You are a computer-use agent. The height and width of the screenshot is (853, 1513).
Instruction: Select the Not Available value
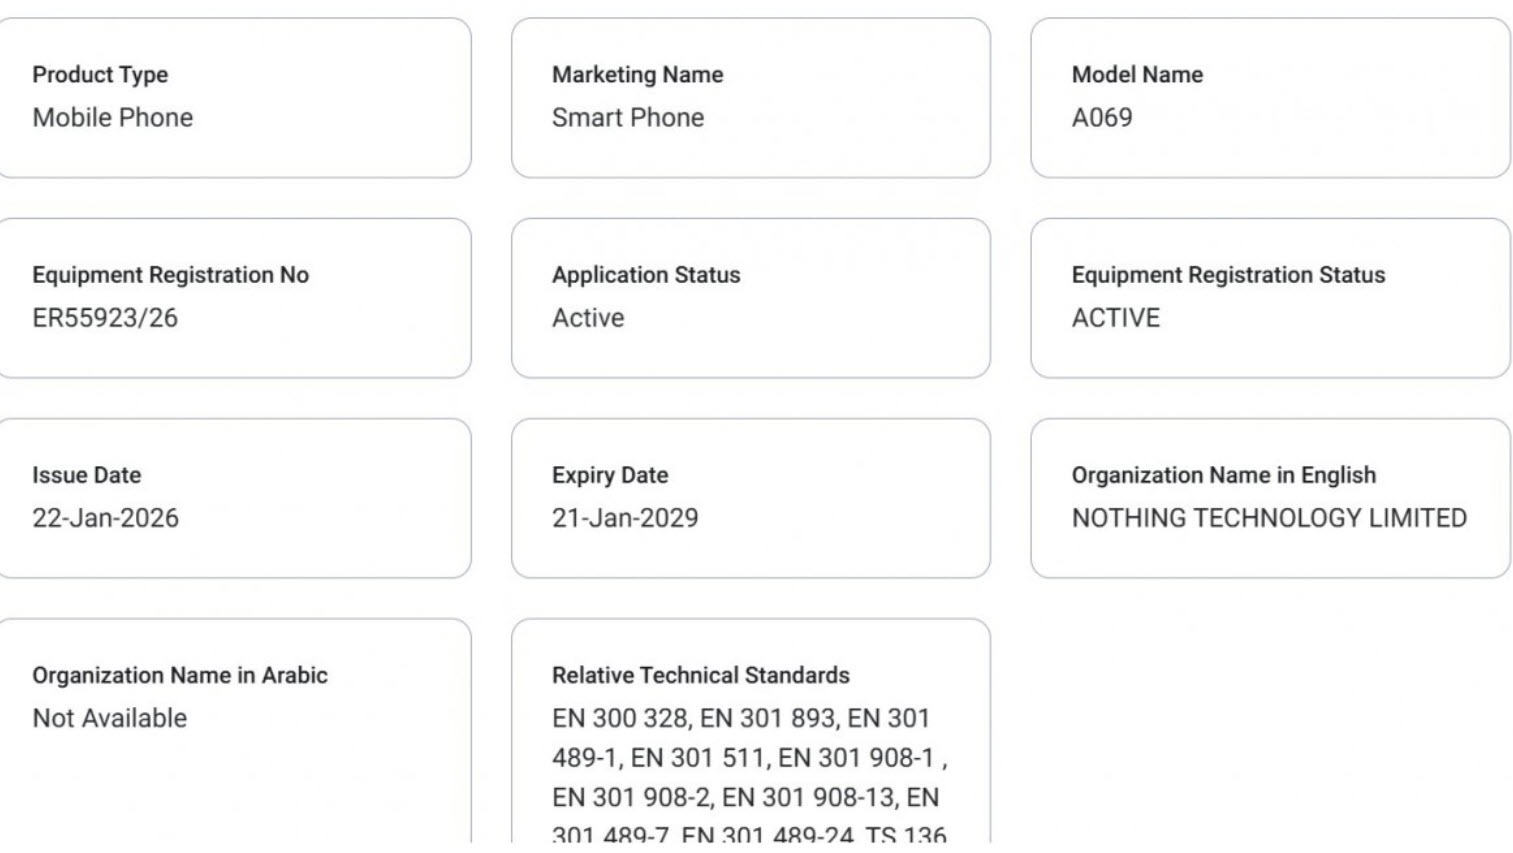109,718
